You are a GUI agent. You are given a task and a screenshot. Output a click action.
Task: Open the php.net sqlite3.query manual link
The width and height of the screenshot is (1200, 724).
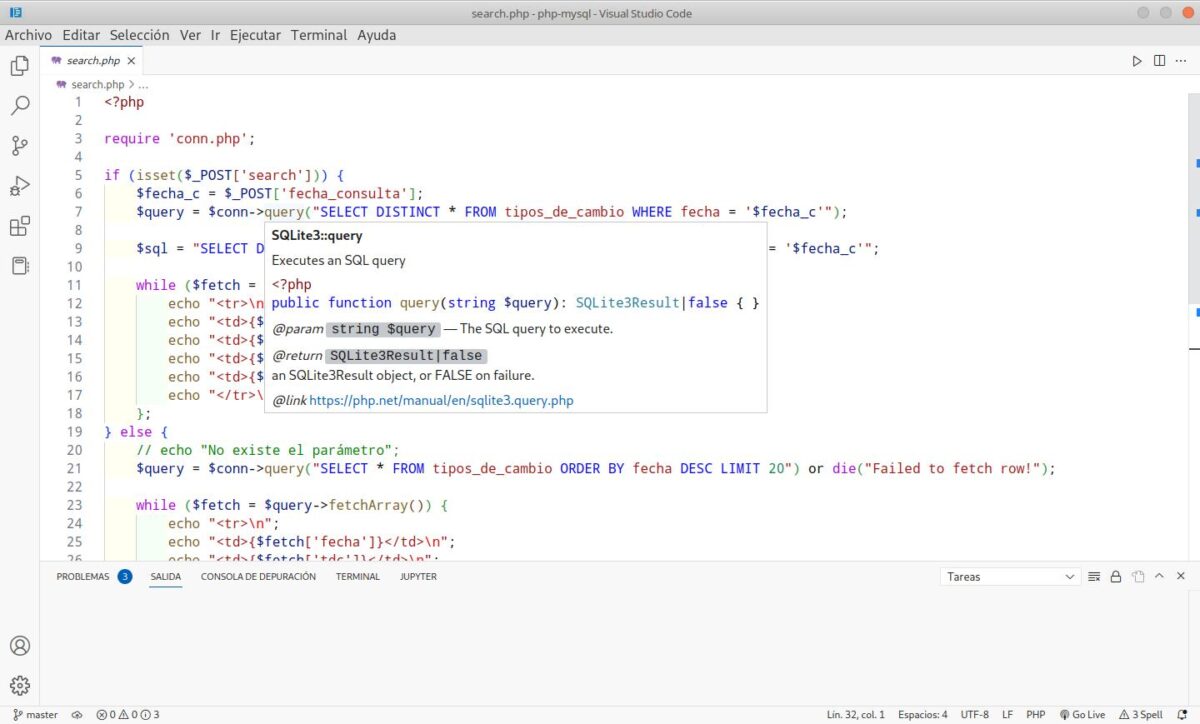pos(441,400)
